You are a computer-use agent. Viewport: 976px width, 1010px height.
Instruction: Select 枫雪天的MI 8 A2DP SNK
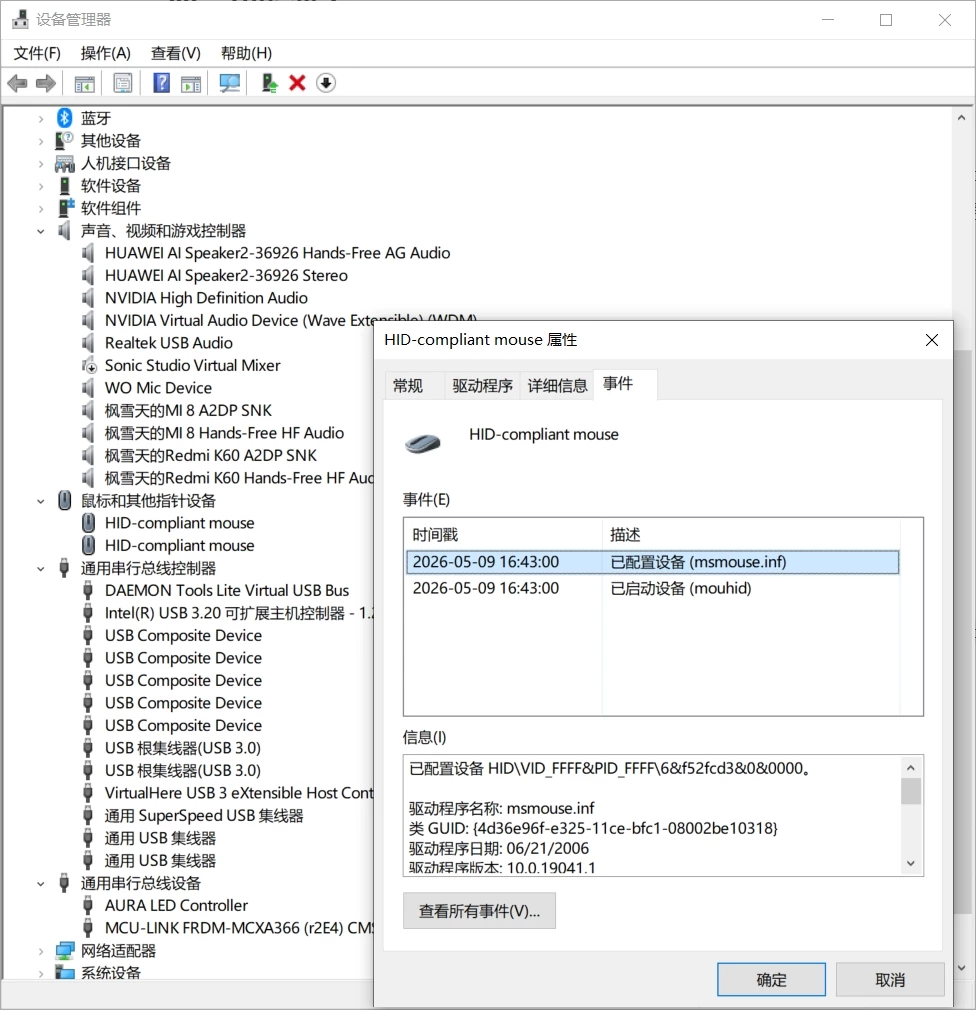click(x=188, y=410)
